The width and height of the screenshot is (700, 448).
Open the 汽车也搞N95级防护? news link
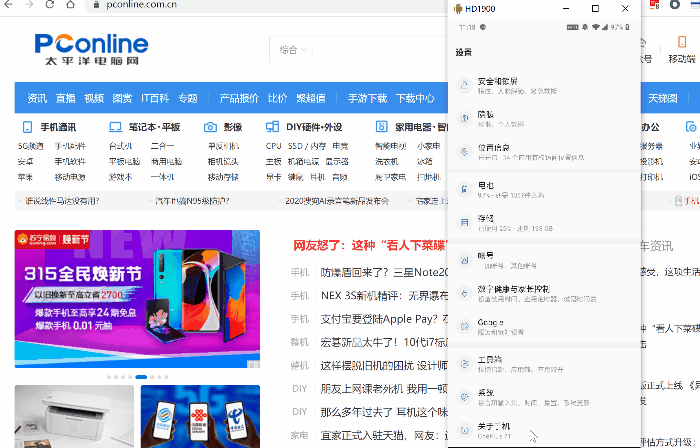[192, 201]
